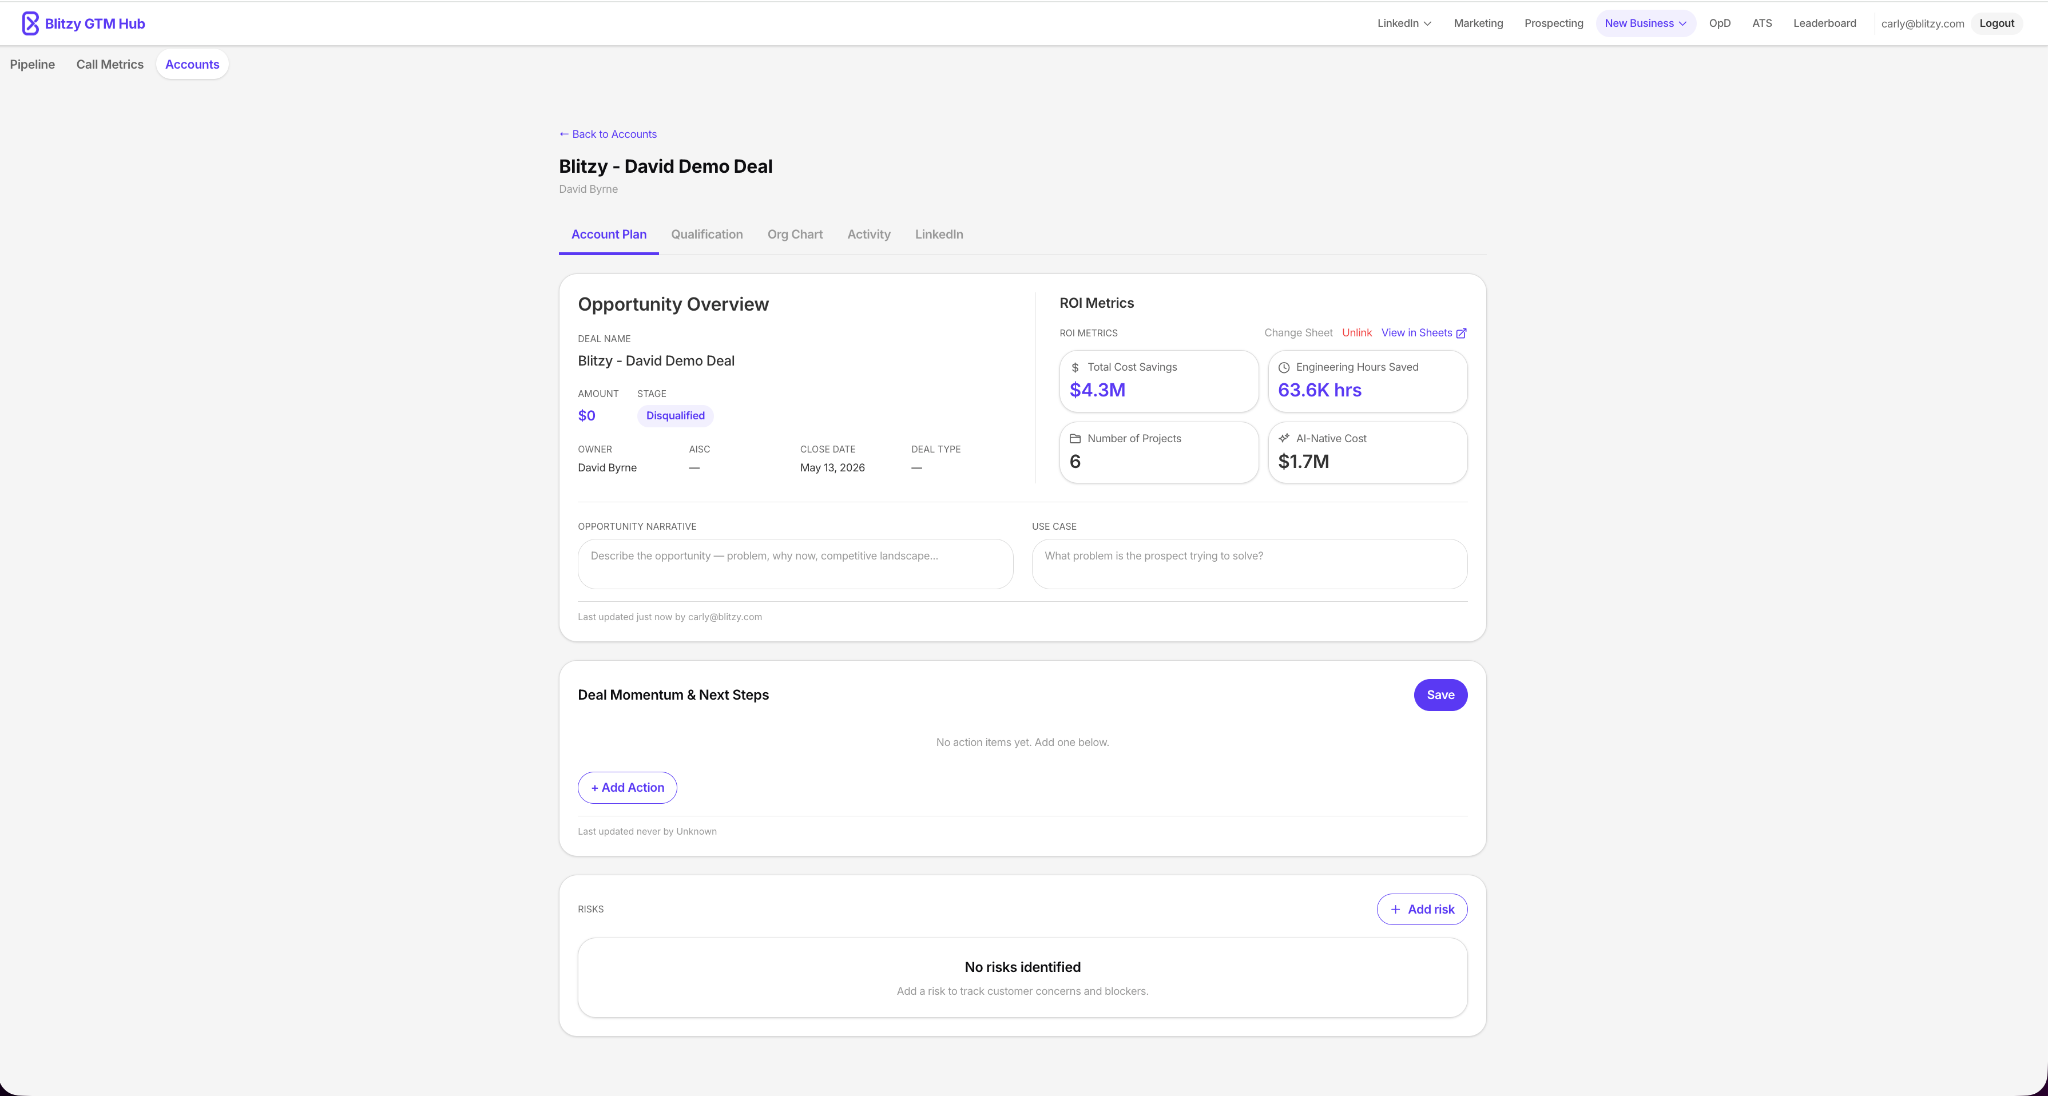This screenshot has height=1096, width=2048.
Task: Go back via Back to Accounts link
Action: (608, 134)
